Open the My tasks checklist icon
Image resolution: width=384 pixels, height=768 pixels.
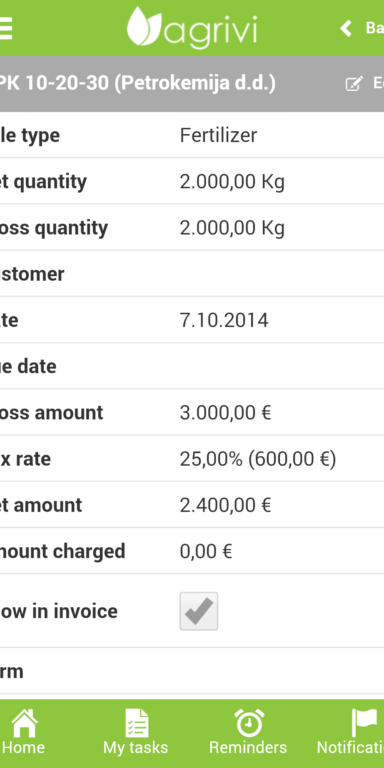(136, 723)
